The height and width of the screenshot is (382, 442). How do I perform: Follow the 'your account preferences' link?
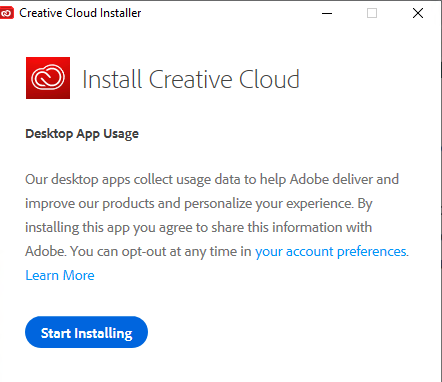[x=331, y=252]
